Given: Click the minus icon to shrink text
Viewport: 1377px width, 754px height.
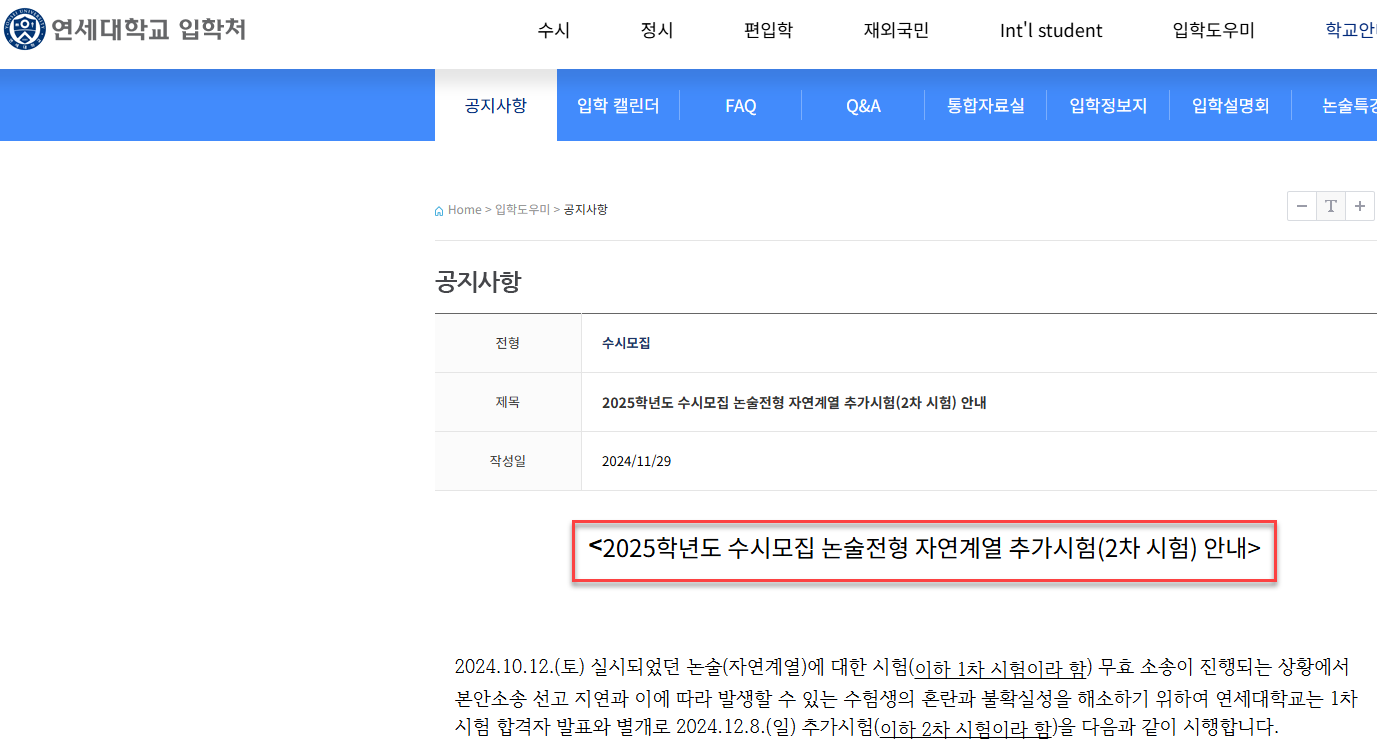Looking at the screenshot, I should (1301, 206).
